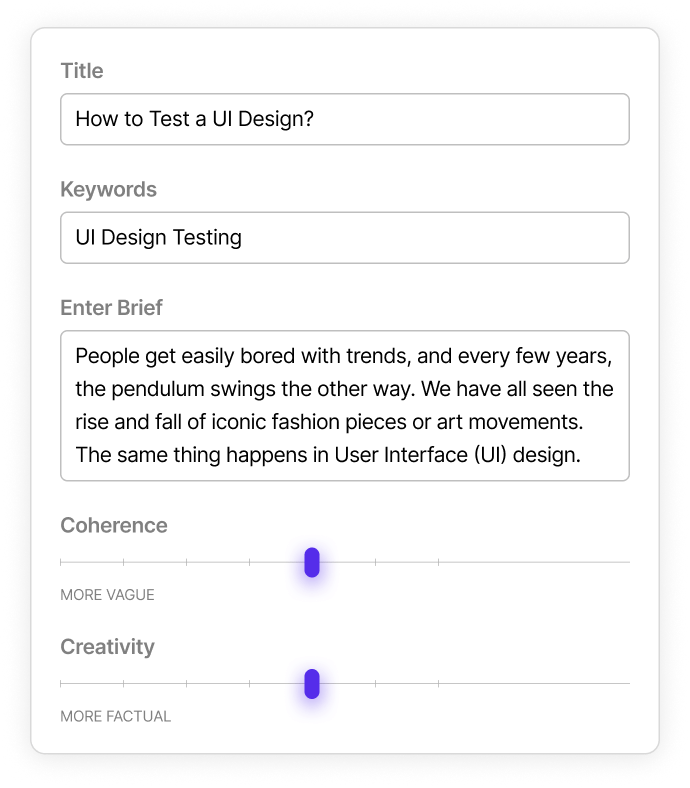
Task: Click the Title input field
Action: tap(344, 119)
